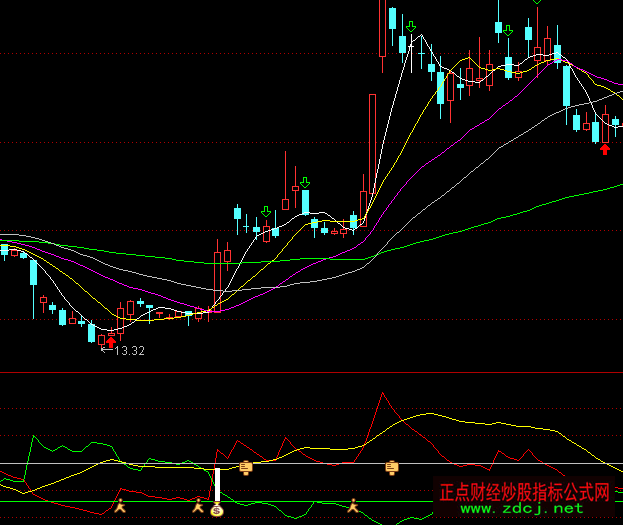Screen dimensions: 623x525
Task: Open the left orange message icon in indicator
Action: click(x=246, y=467)
